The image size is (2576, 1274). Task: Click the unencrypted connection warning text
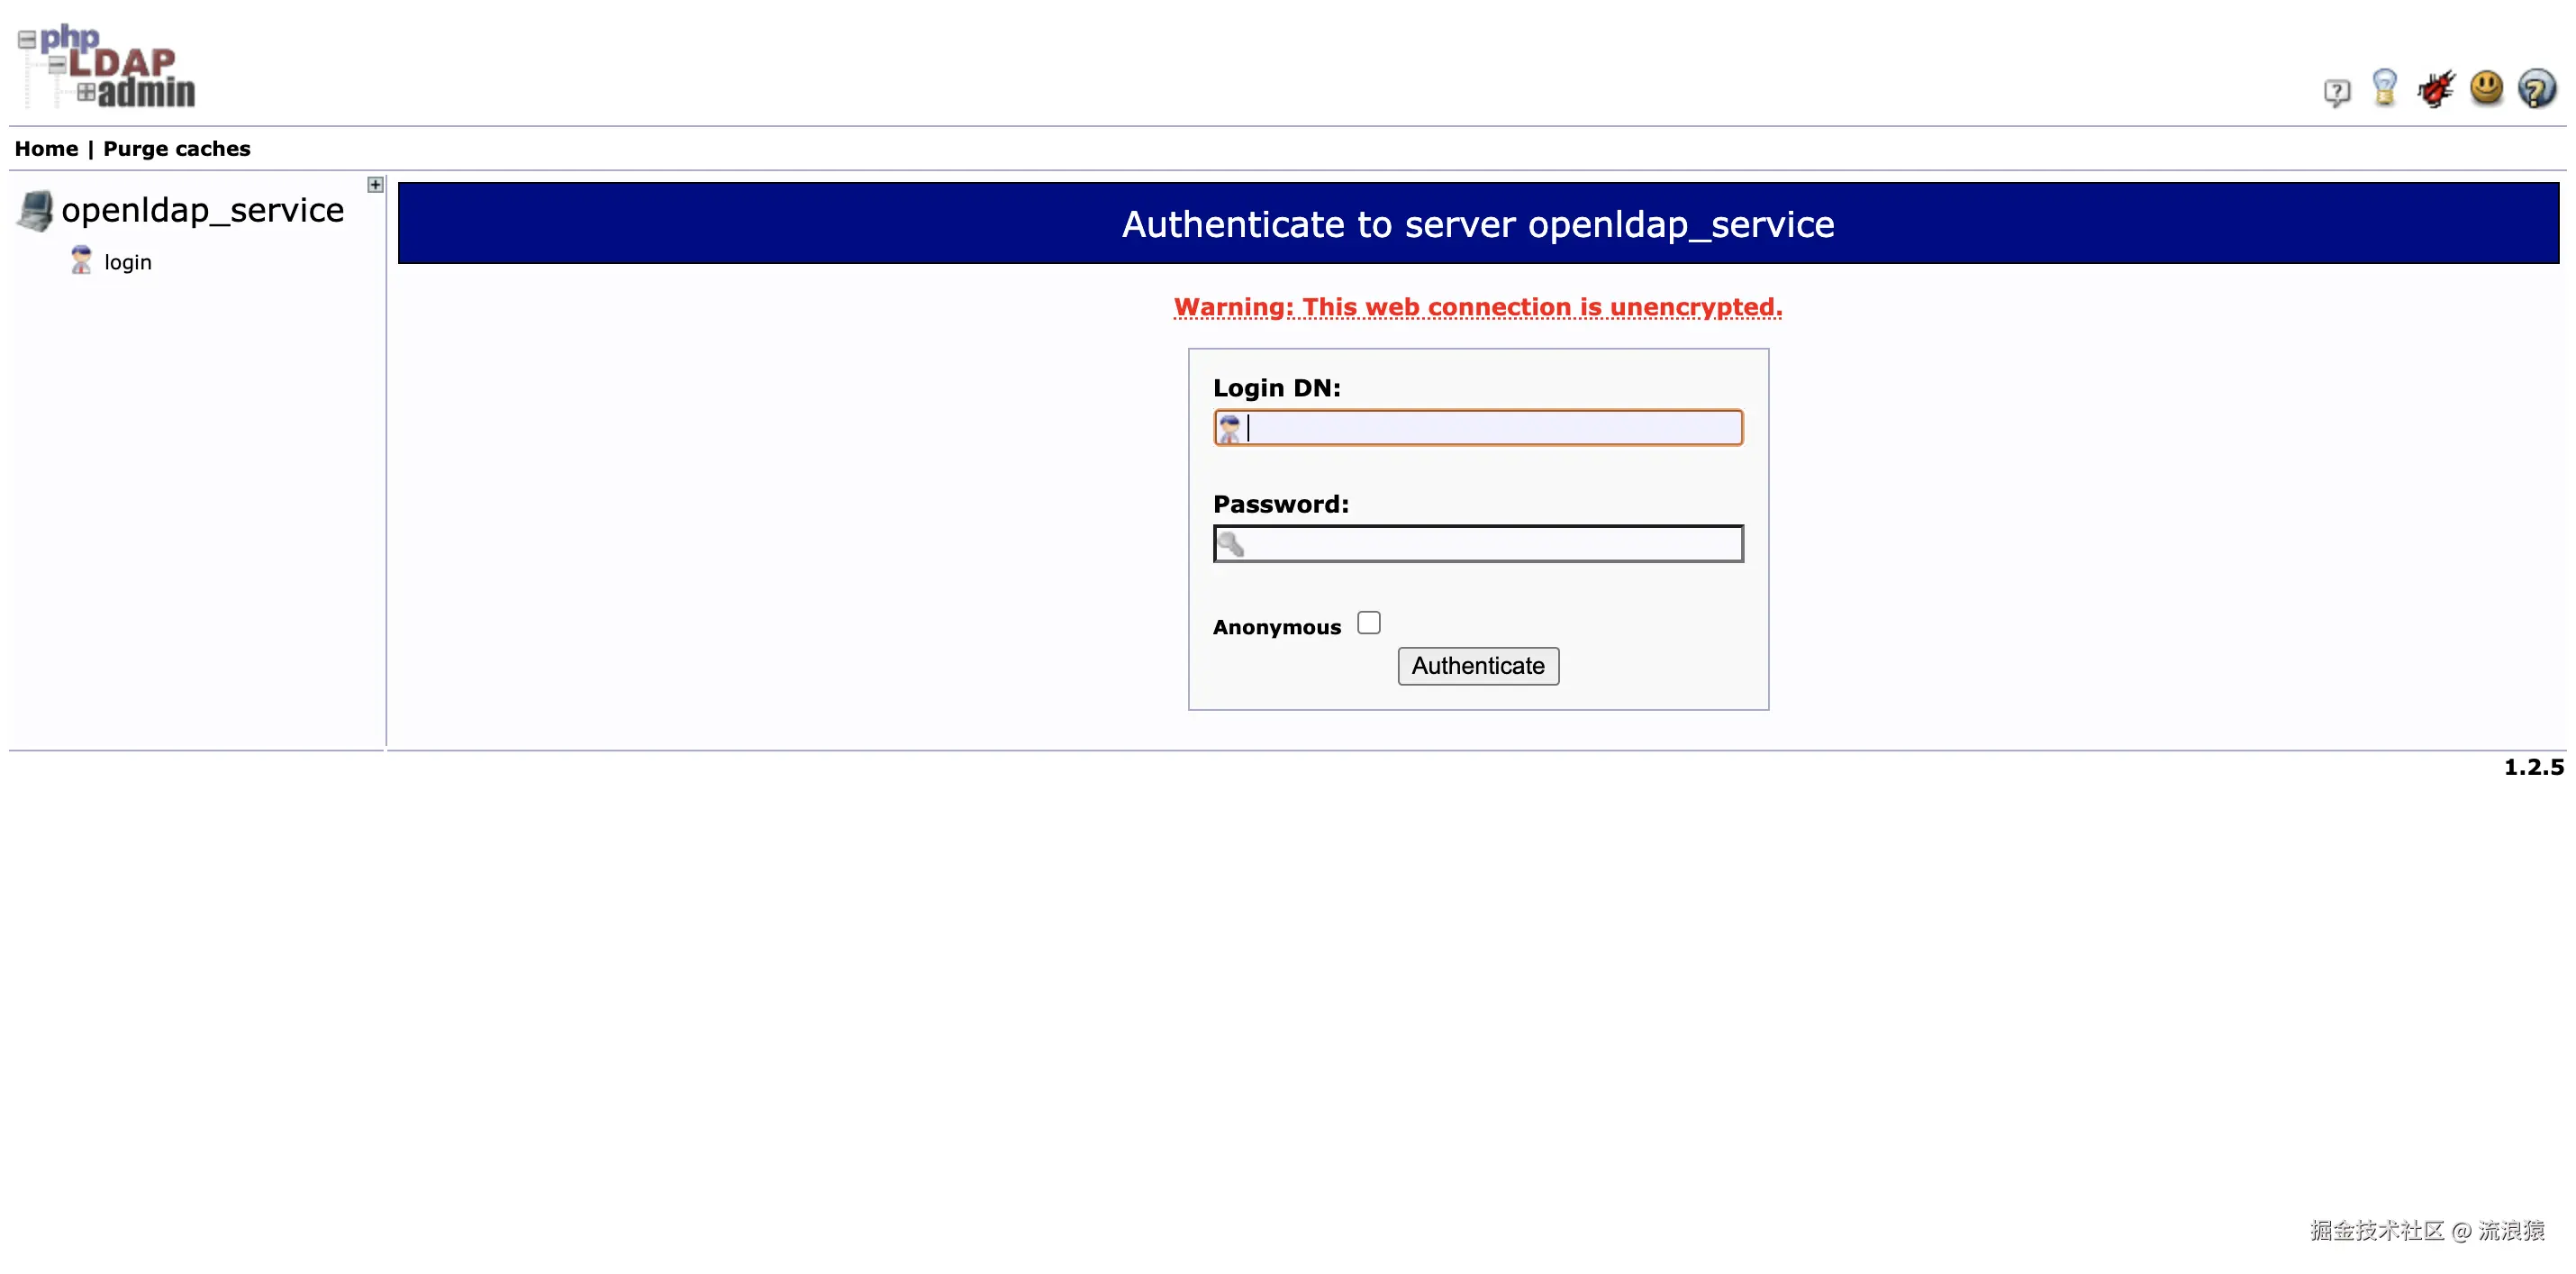coord(1477,307)
